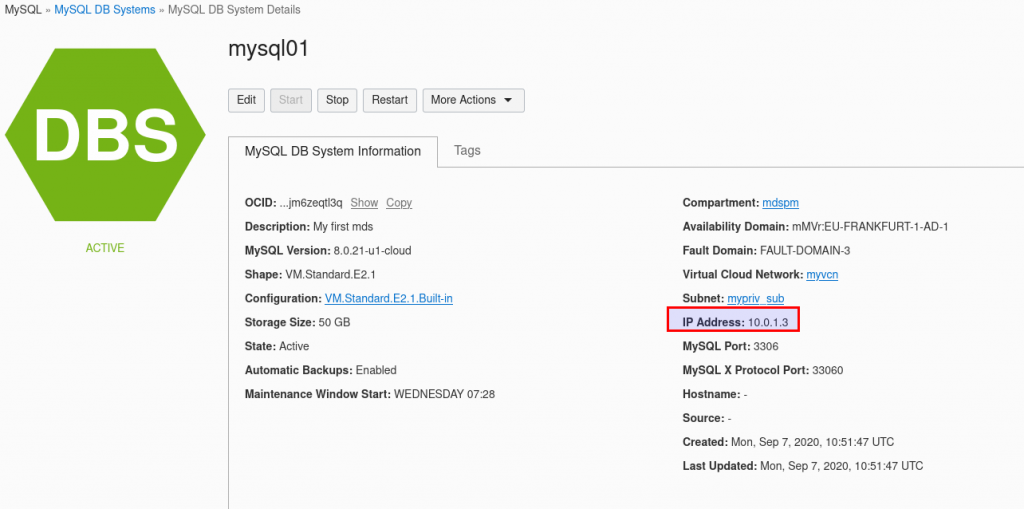This screenshot has width=1024, height=509.
Task: Click the Edit button
Action: click(x=246, y=101)
